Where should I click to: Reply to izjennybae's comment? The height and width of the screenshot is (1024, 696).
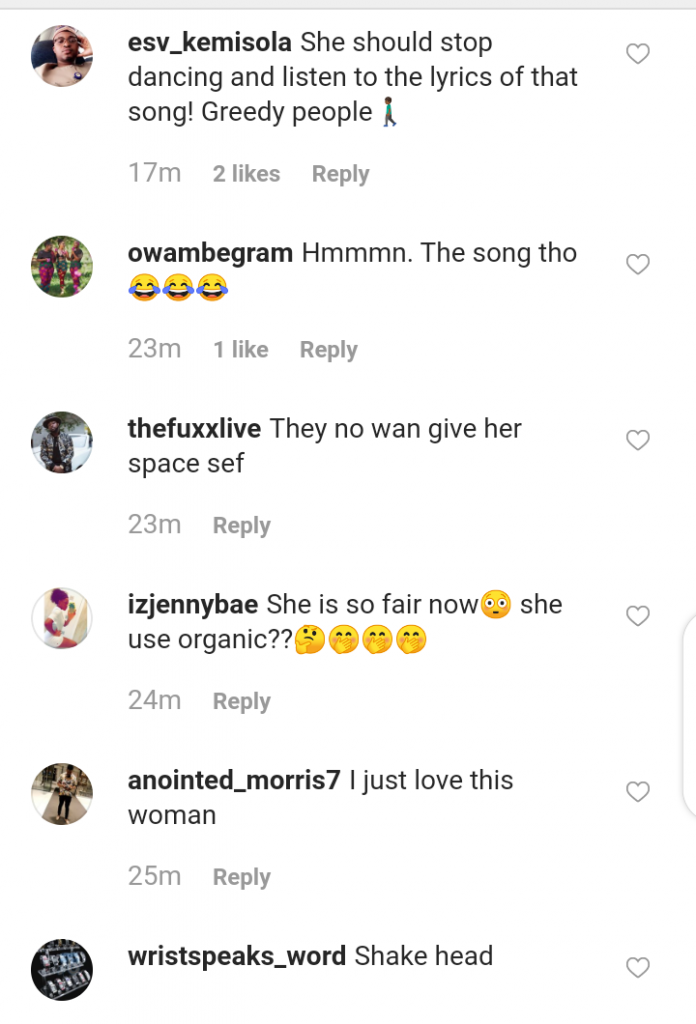click(241, 702)
